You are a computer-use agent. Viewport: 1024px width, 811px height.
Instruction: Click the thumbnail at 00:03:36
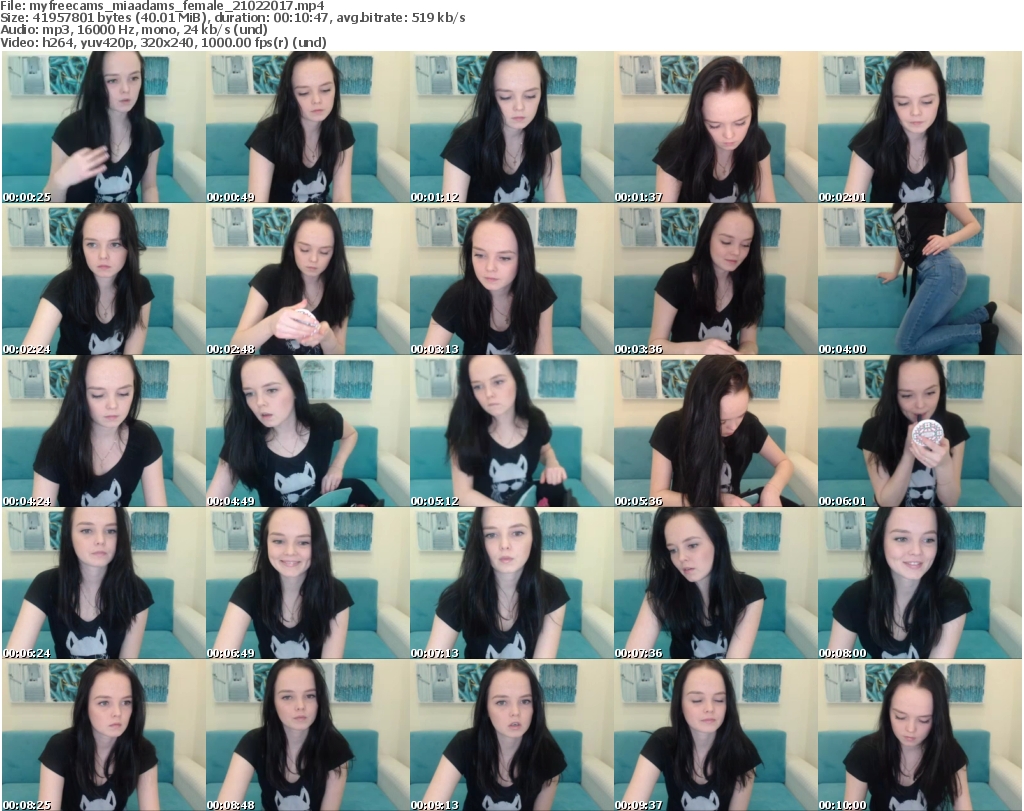(x=715, y=279)
